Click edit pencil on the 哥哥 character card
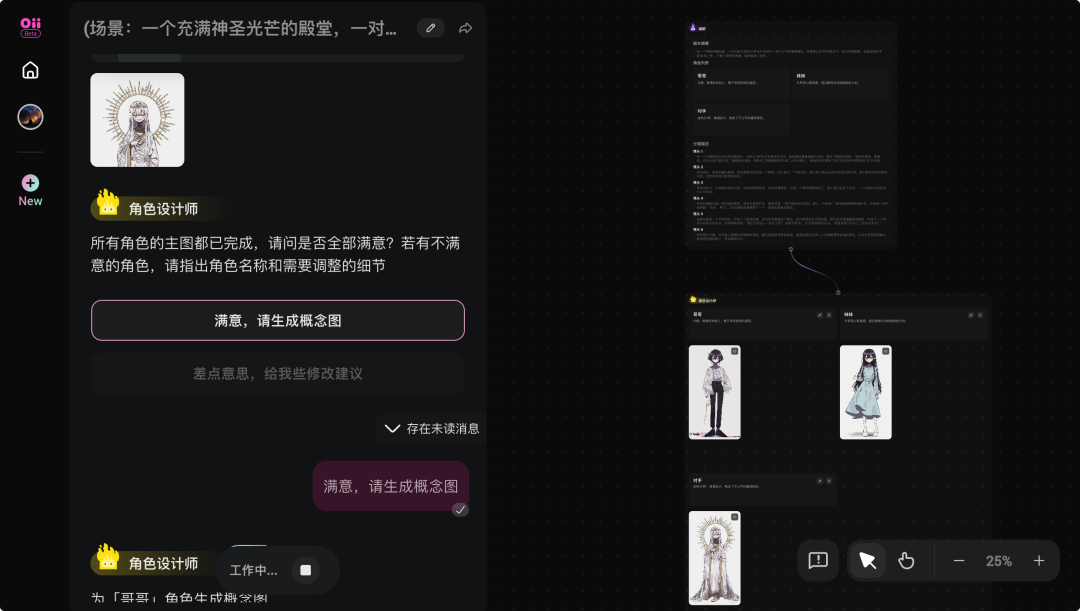Screen dimensions: 1080x611 [x=819, y=315]
